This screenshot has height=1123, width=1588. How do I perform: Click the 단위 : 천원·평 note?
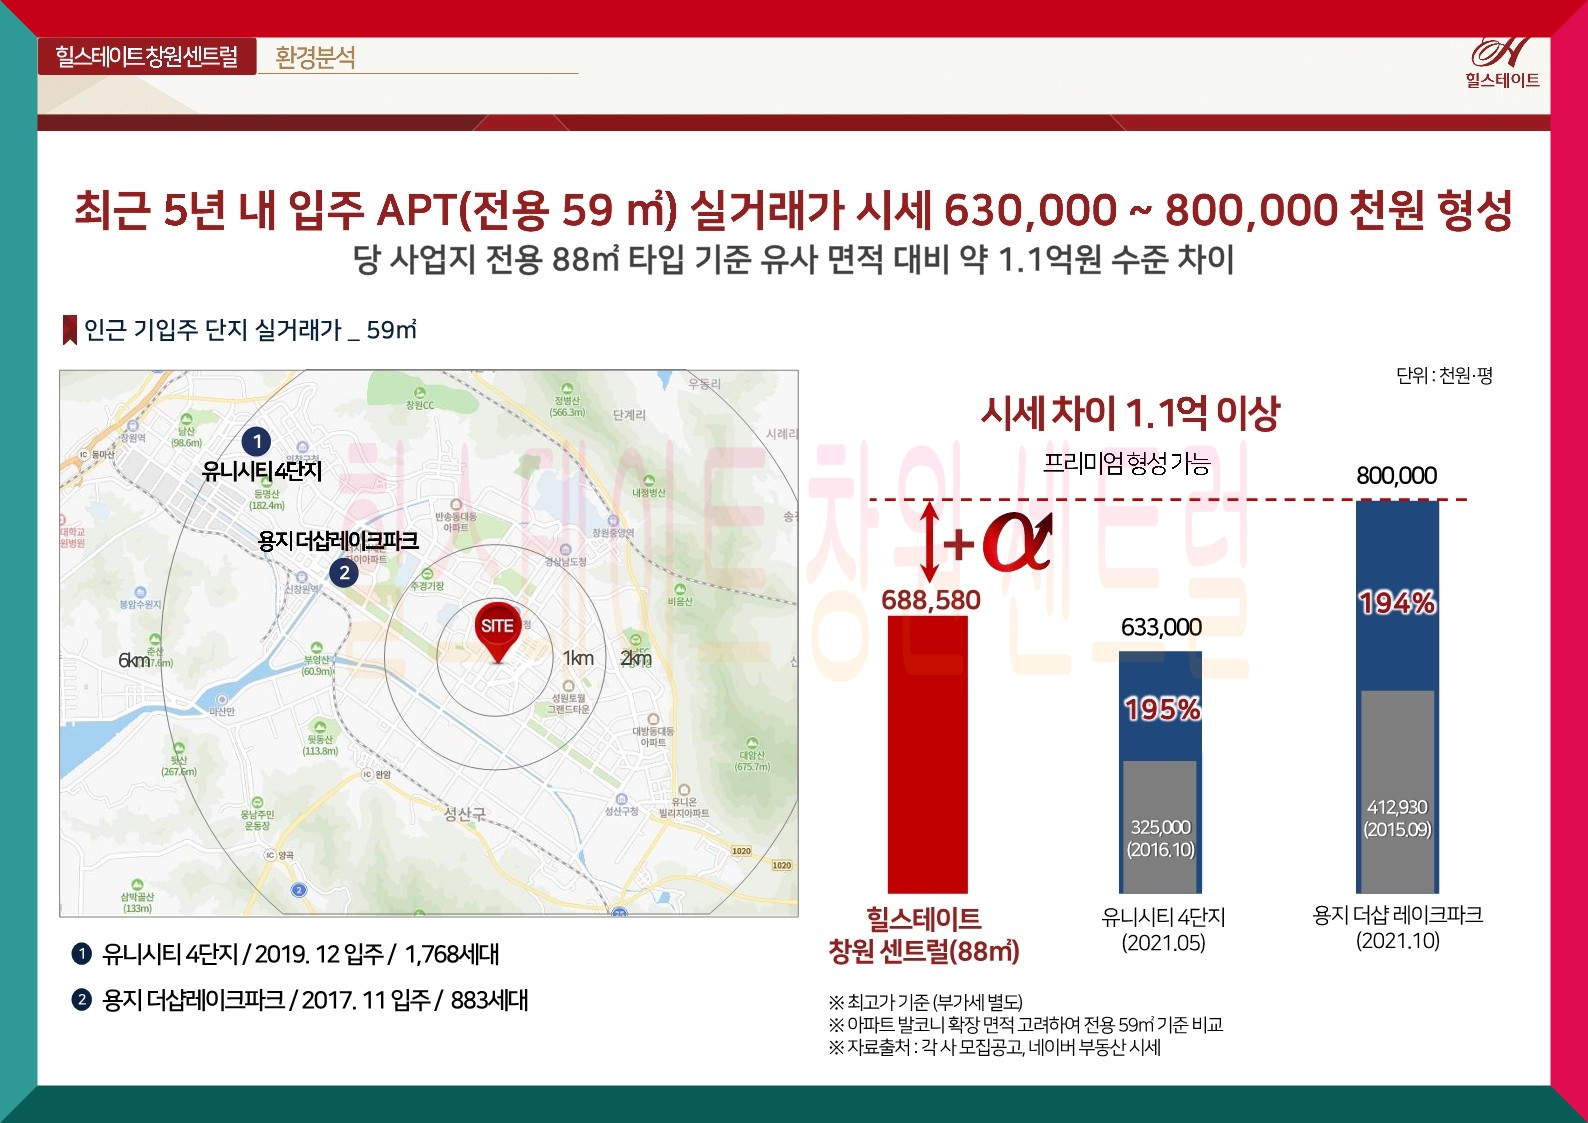point(1444,376)
